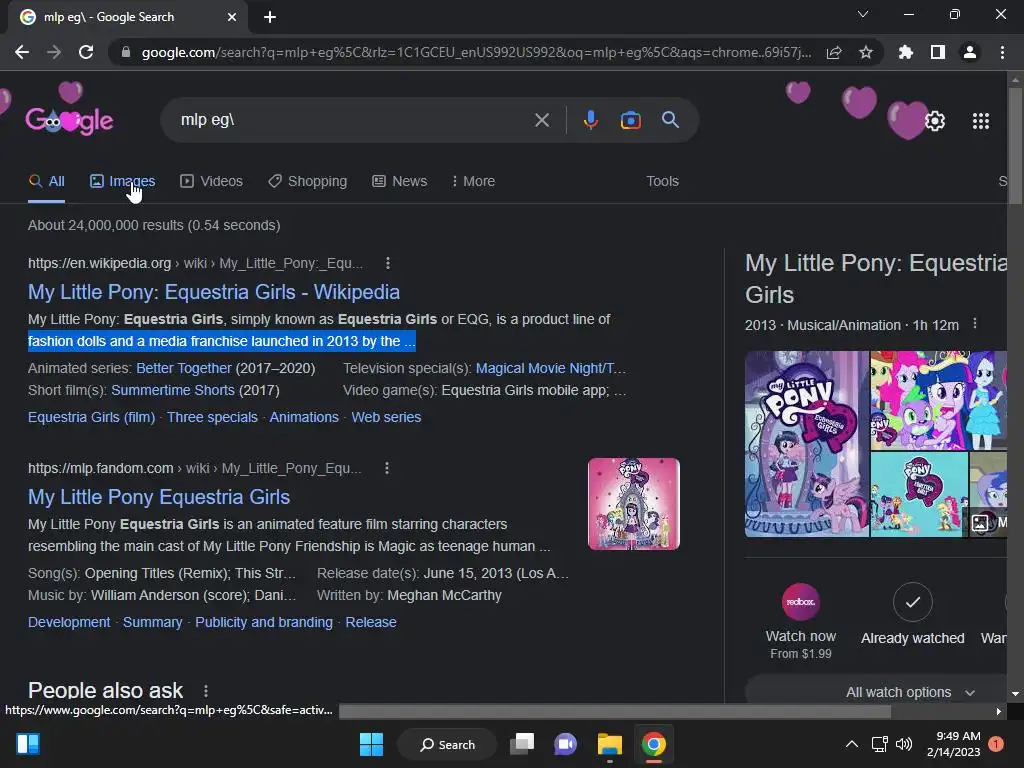This screenshot has width=1024, height=768.
Task: Open a new browser tab
Action: click(270, 17)
